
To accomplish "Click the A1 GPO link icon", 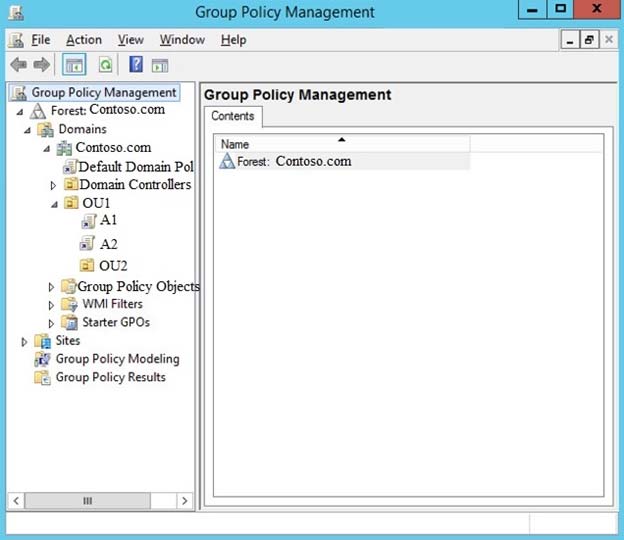I will (x=89, y=221).
